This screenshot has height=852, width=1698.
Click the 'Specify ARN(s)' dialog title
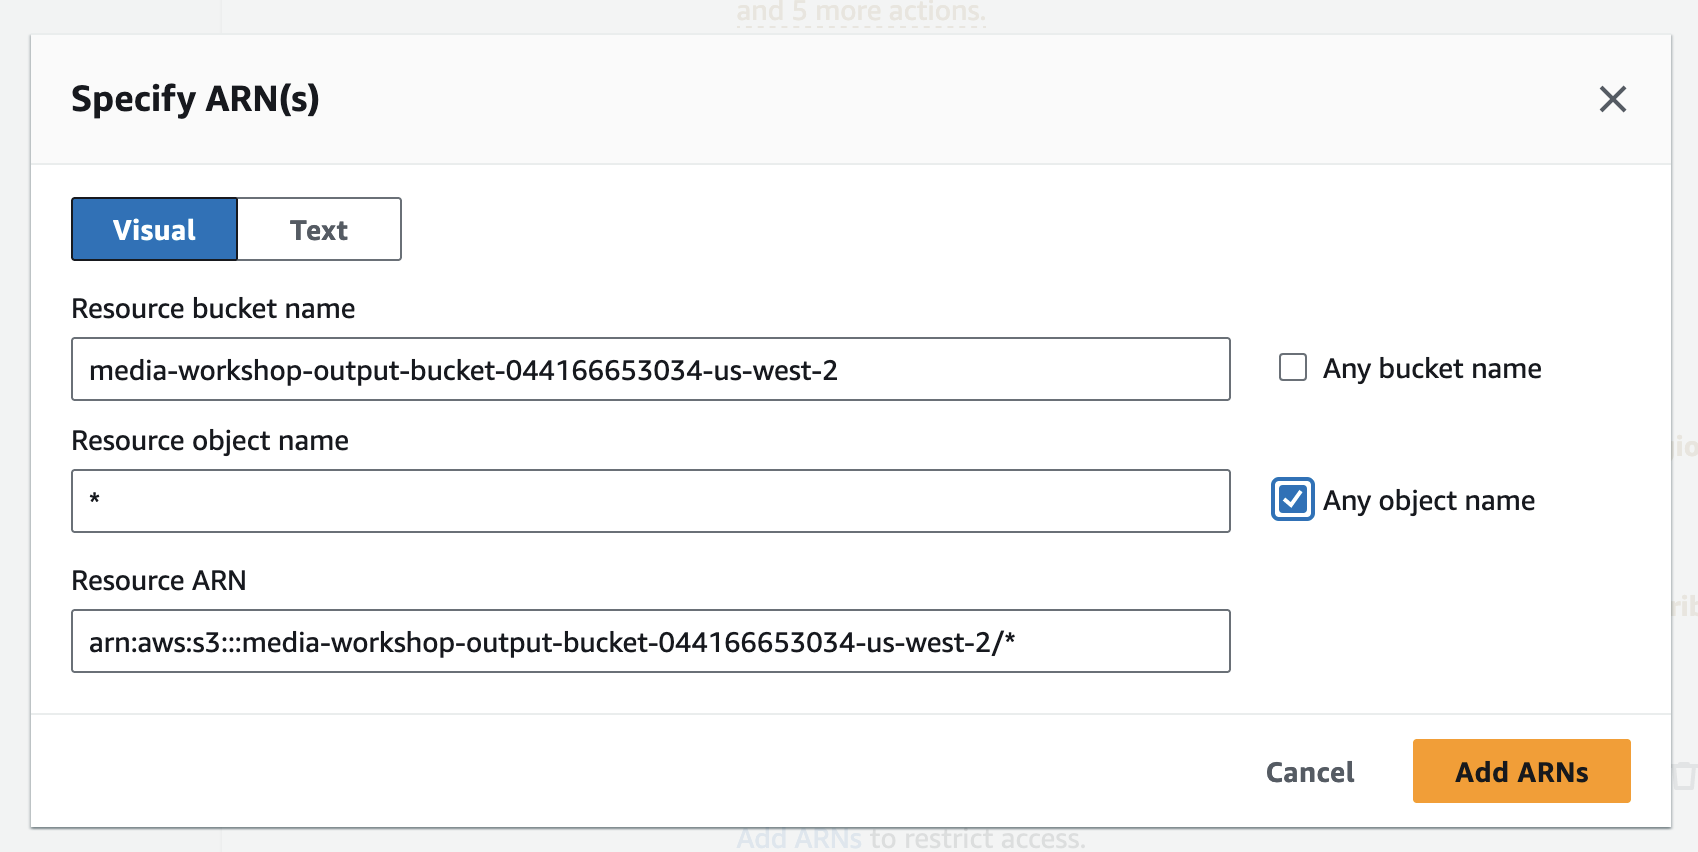tap(195, 99)
